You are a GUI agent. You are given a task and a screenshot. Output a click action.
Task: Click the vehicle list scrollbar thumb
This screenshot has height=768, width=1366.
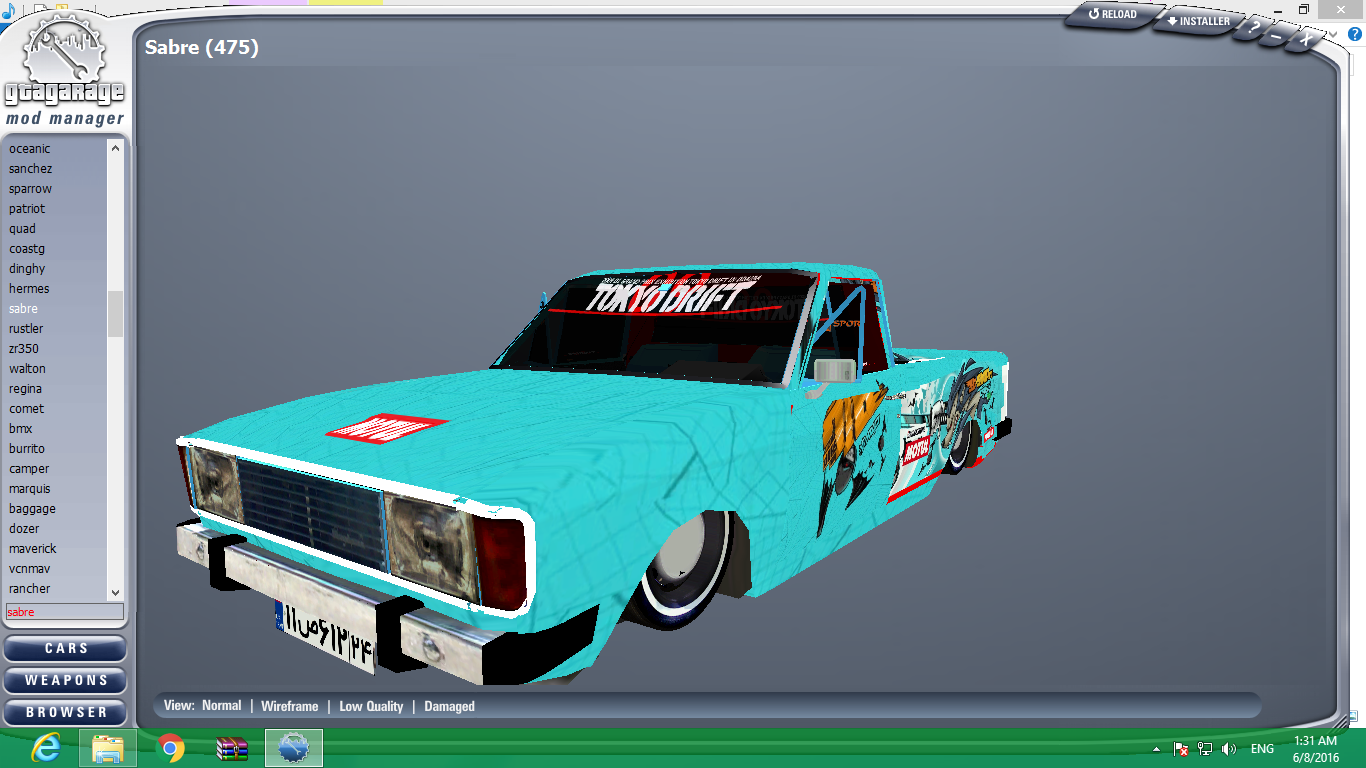115,313
